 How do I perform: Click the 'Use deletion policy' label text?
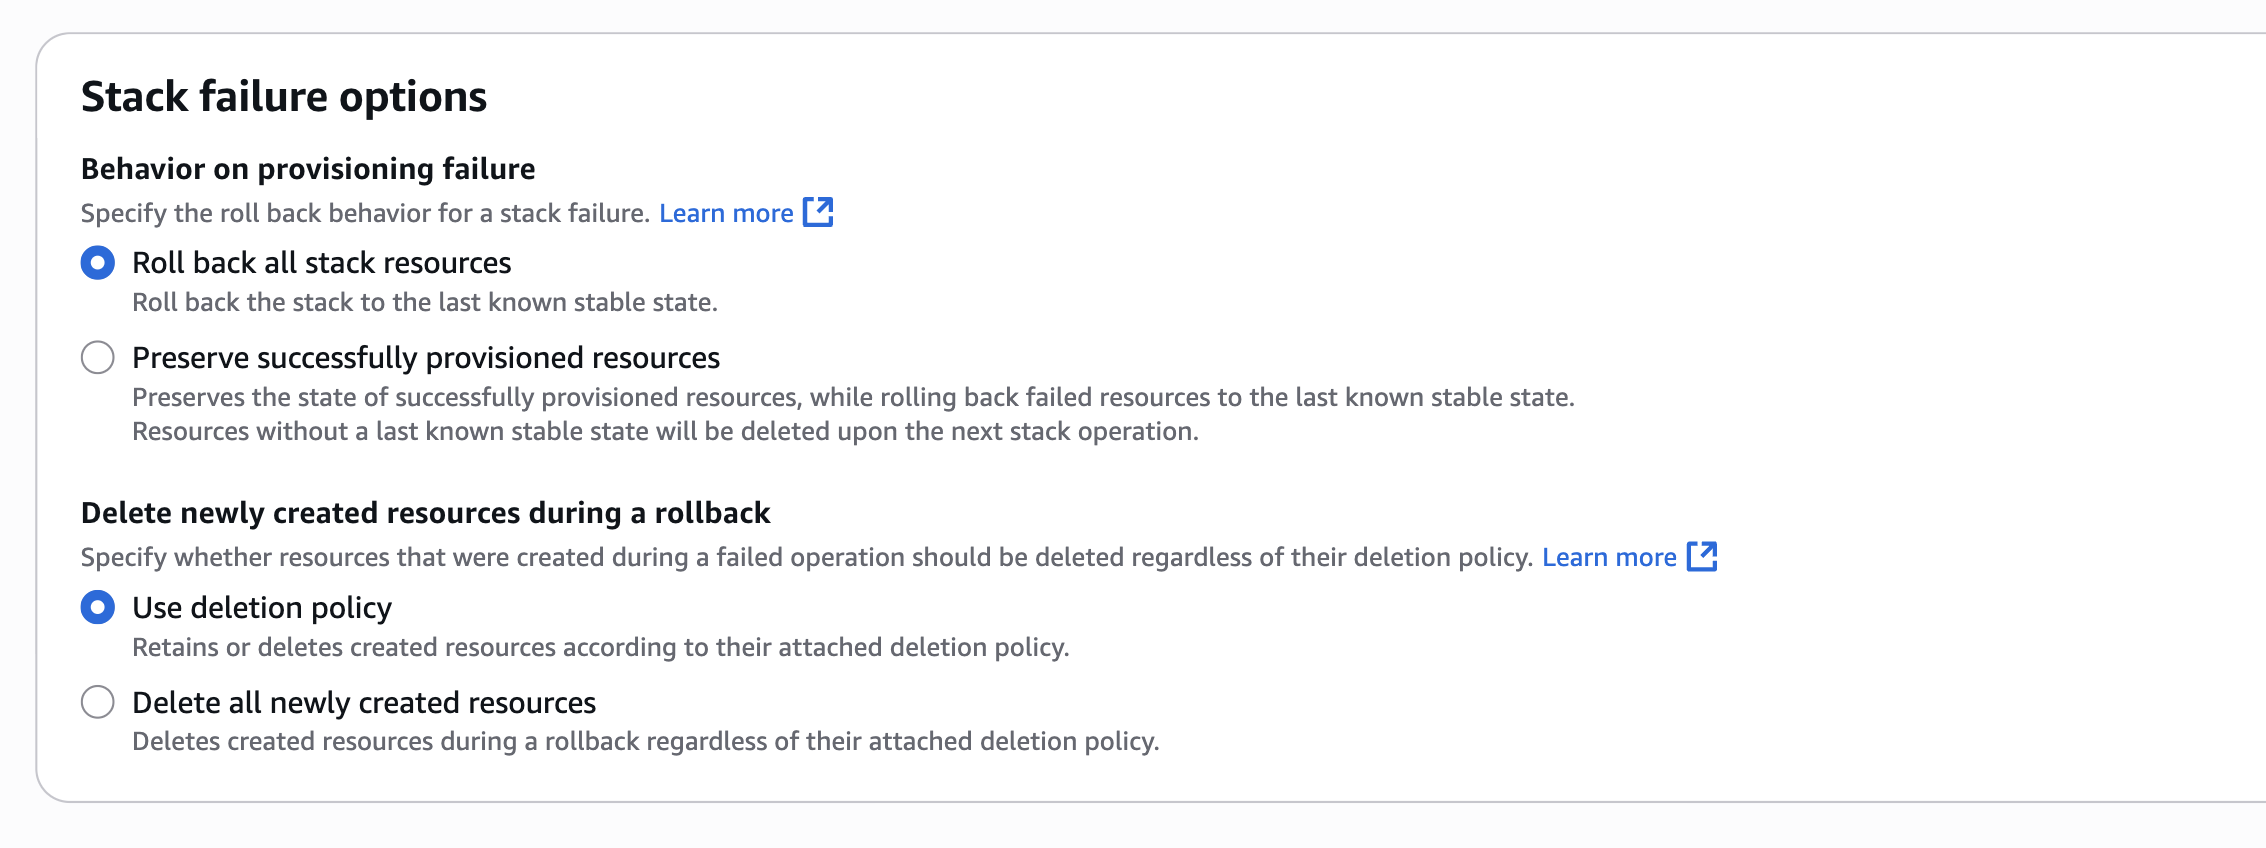[262, 608]
